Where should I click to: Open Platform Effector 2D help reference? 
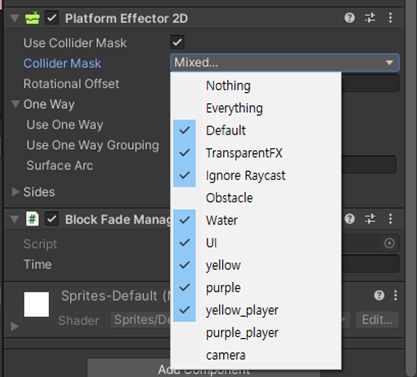(349, 18)
